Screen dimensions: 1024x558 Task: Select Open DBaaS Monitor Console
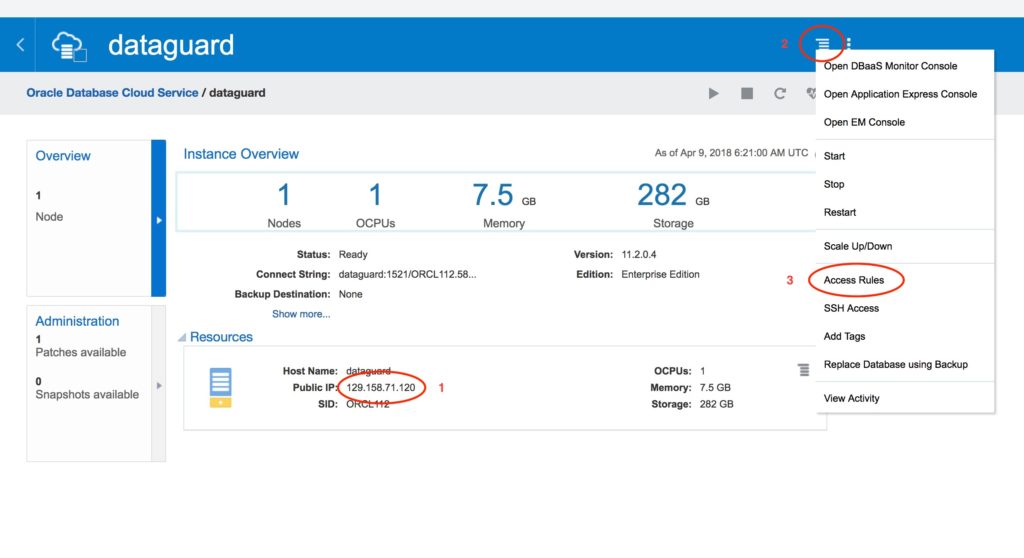tap(890, 66)
